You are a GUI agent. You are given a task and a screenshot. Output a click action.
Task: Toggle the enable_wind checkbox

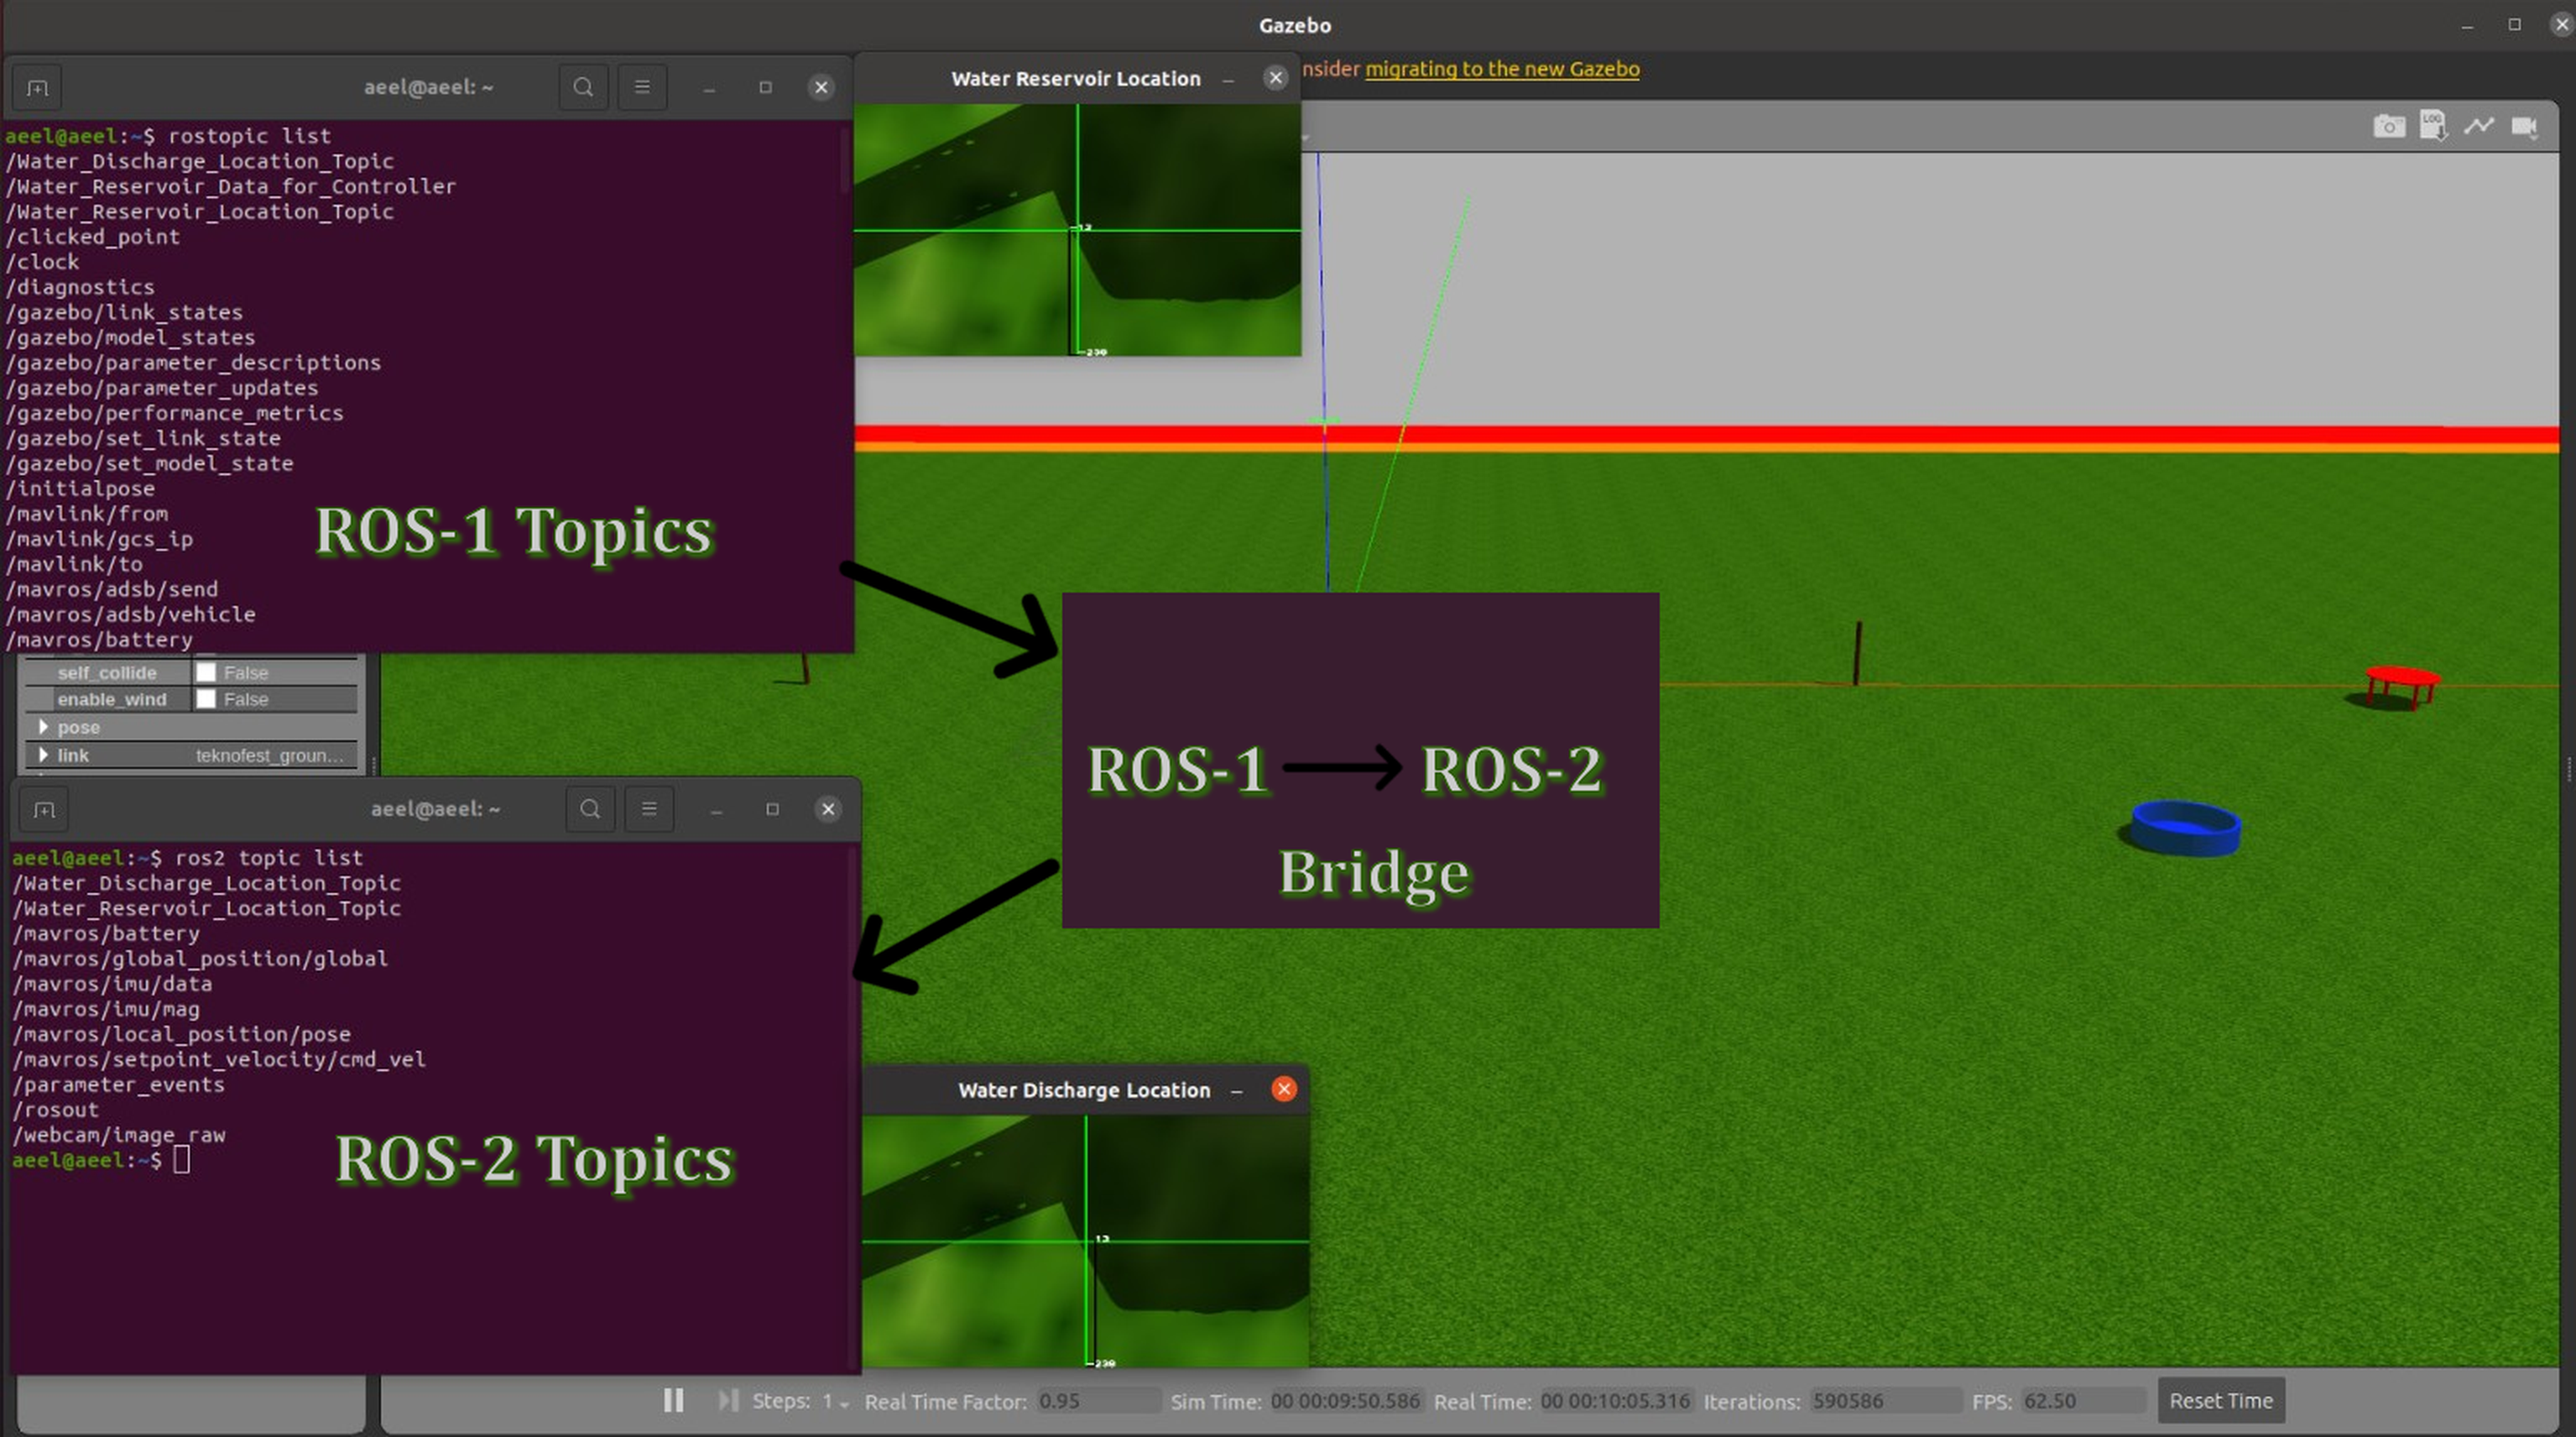[x=206, y=699]
